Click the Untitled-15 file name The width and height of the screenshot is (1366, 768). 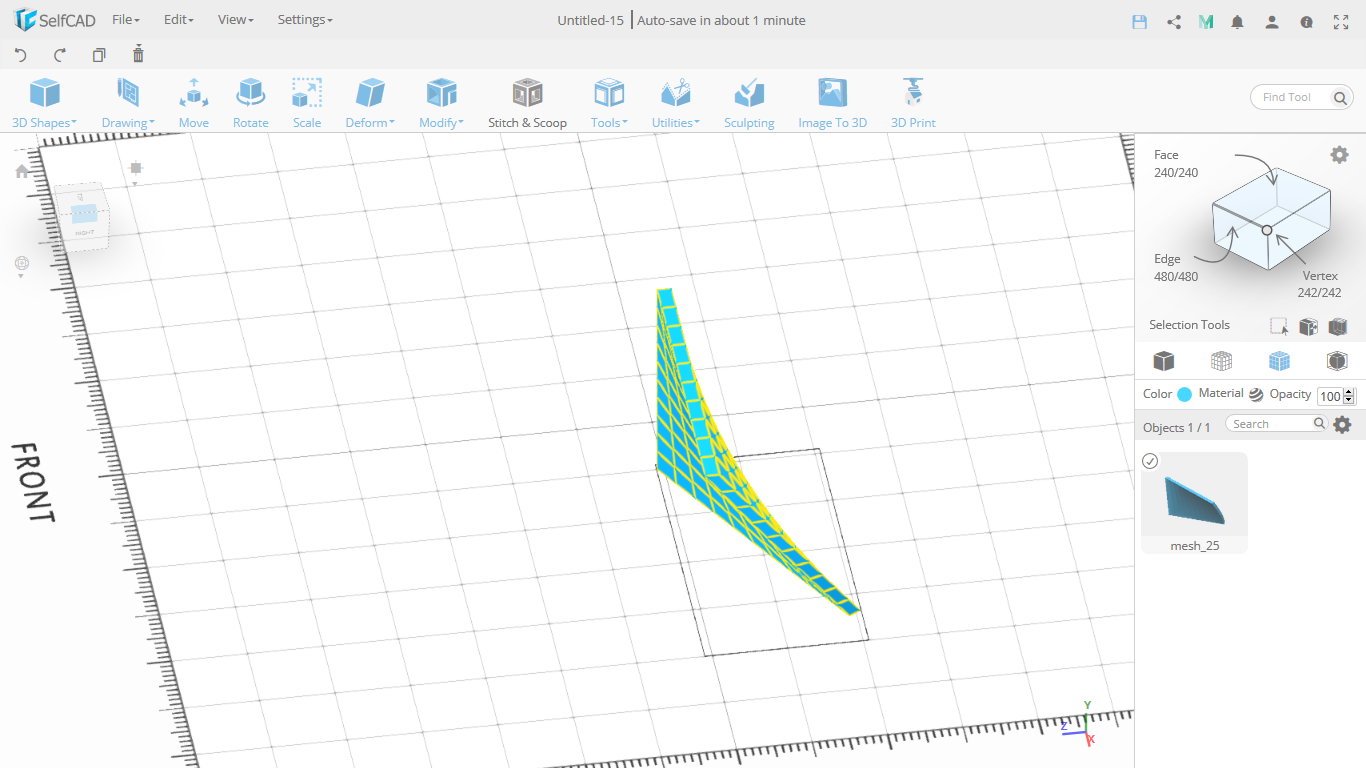(590, 20)
